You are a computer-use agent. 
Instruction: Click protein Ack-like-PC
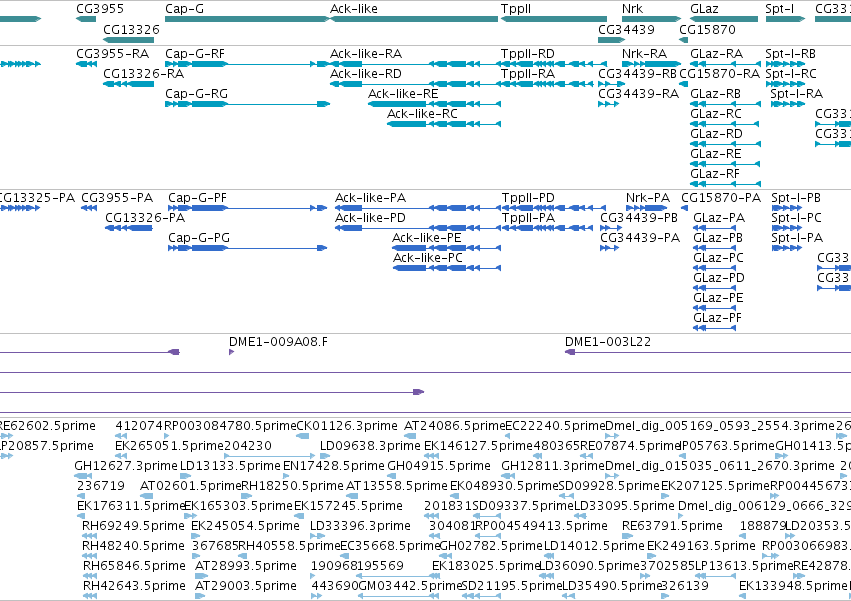pos(447,268)
